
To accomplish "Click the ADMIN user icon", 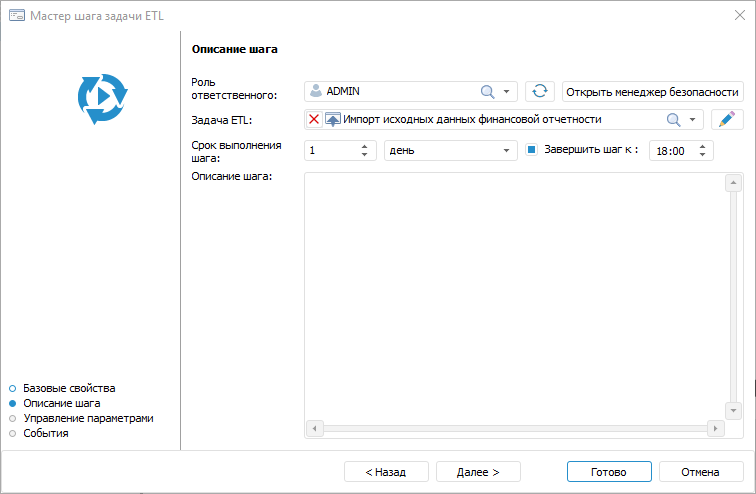I will (316, 91).
